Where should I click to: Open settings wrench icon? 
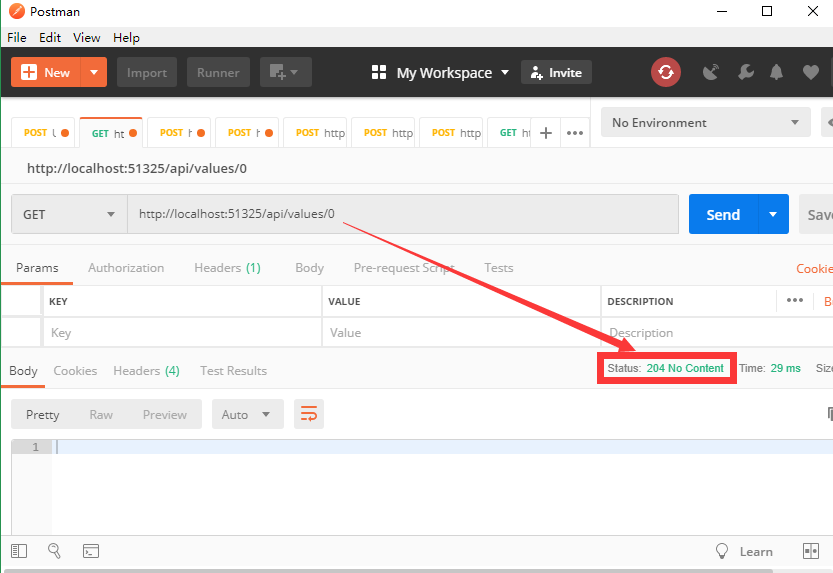pyautogui.click(x=746, y=72)
